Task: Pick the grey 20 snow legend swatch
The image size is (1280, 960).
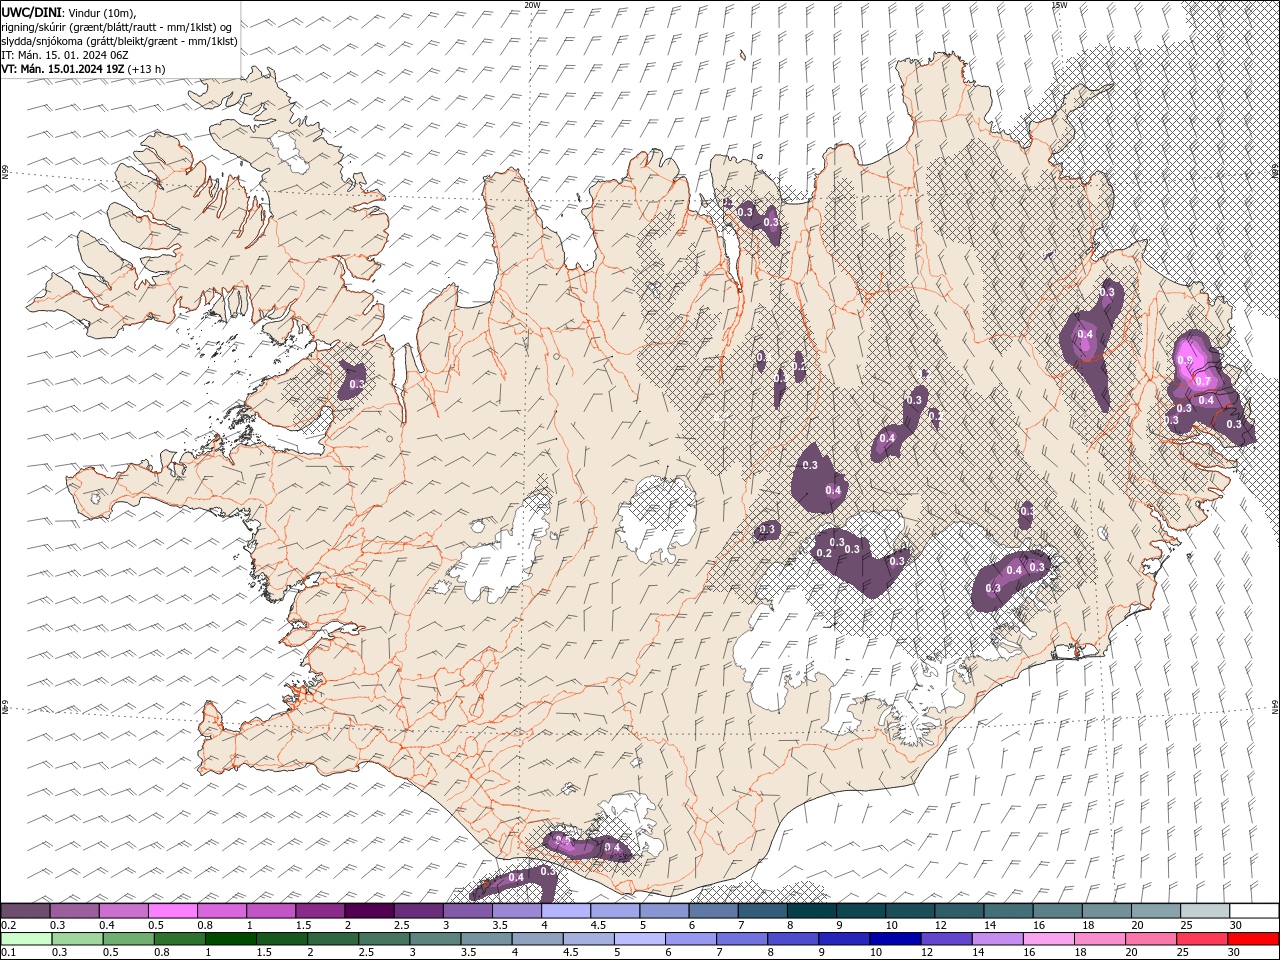Action: pyautogui.click(x=1155, y=911)
